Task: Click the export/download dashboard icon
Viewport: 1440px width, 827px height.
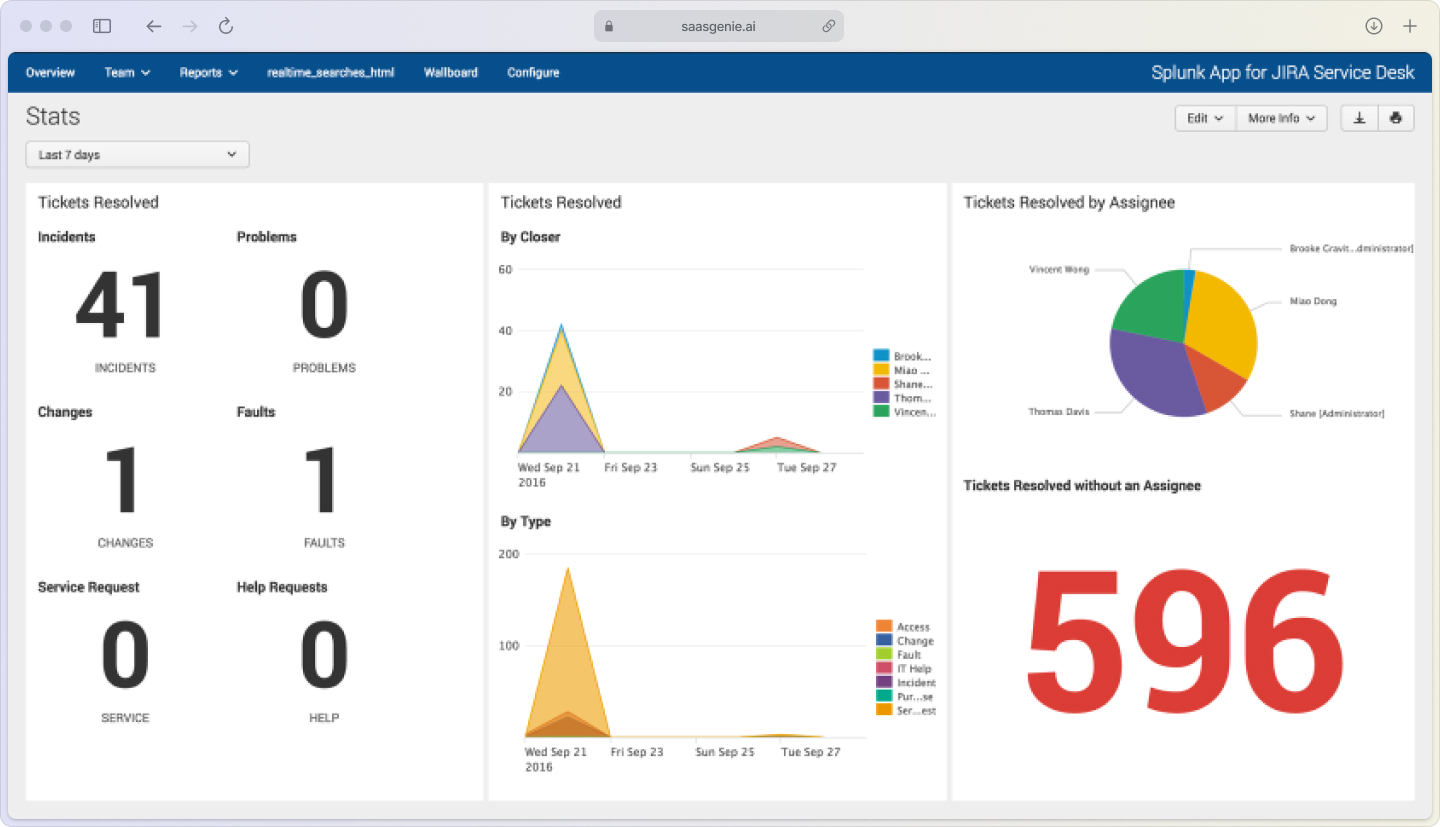Action: pos(1358,118)
